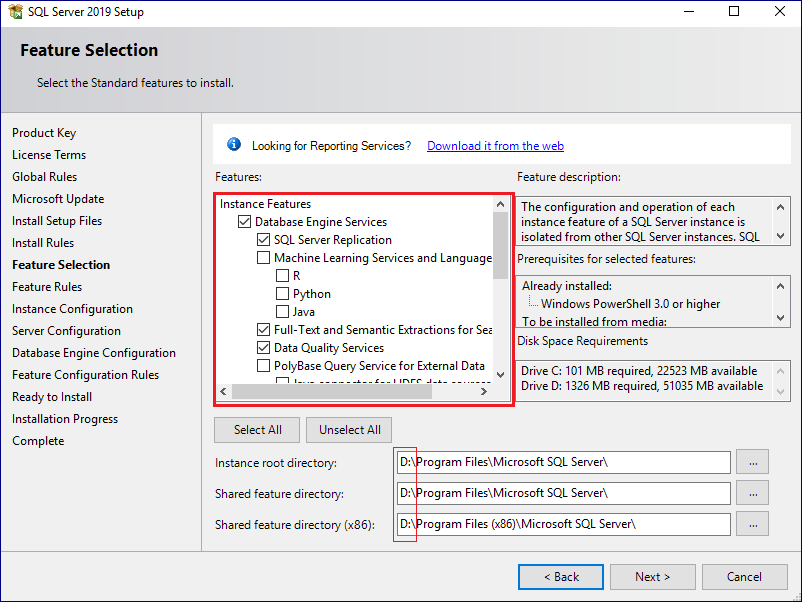Click the blue information icon beside Reporting Services

tap(234, 145)
